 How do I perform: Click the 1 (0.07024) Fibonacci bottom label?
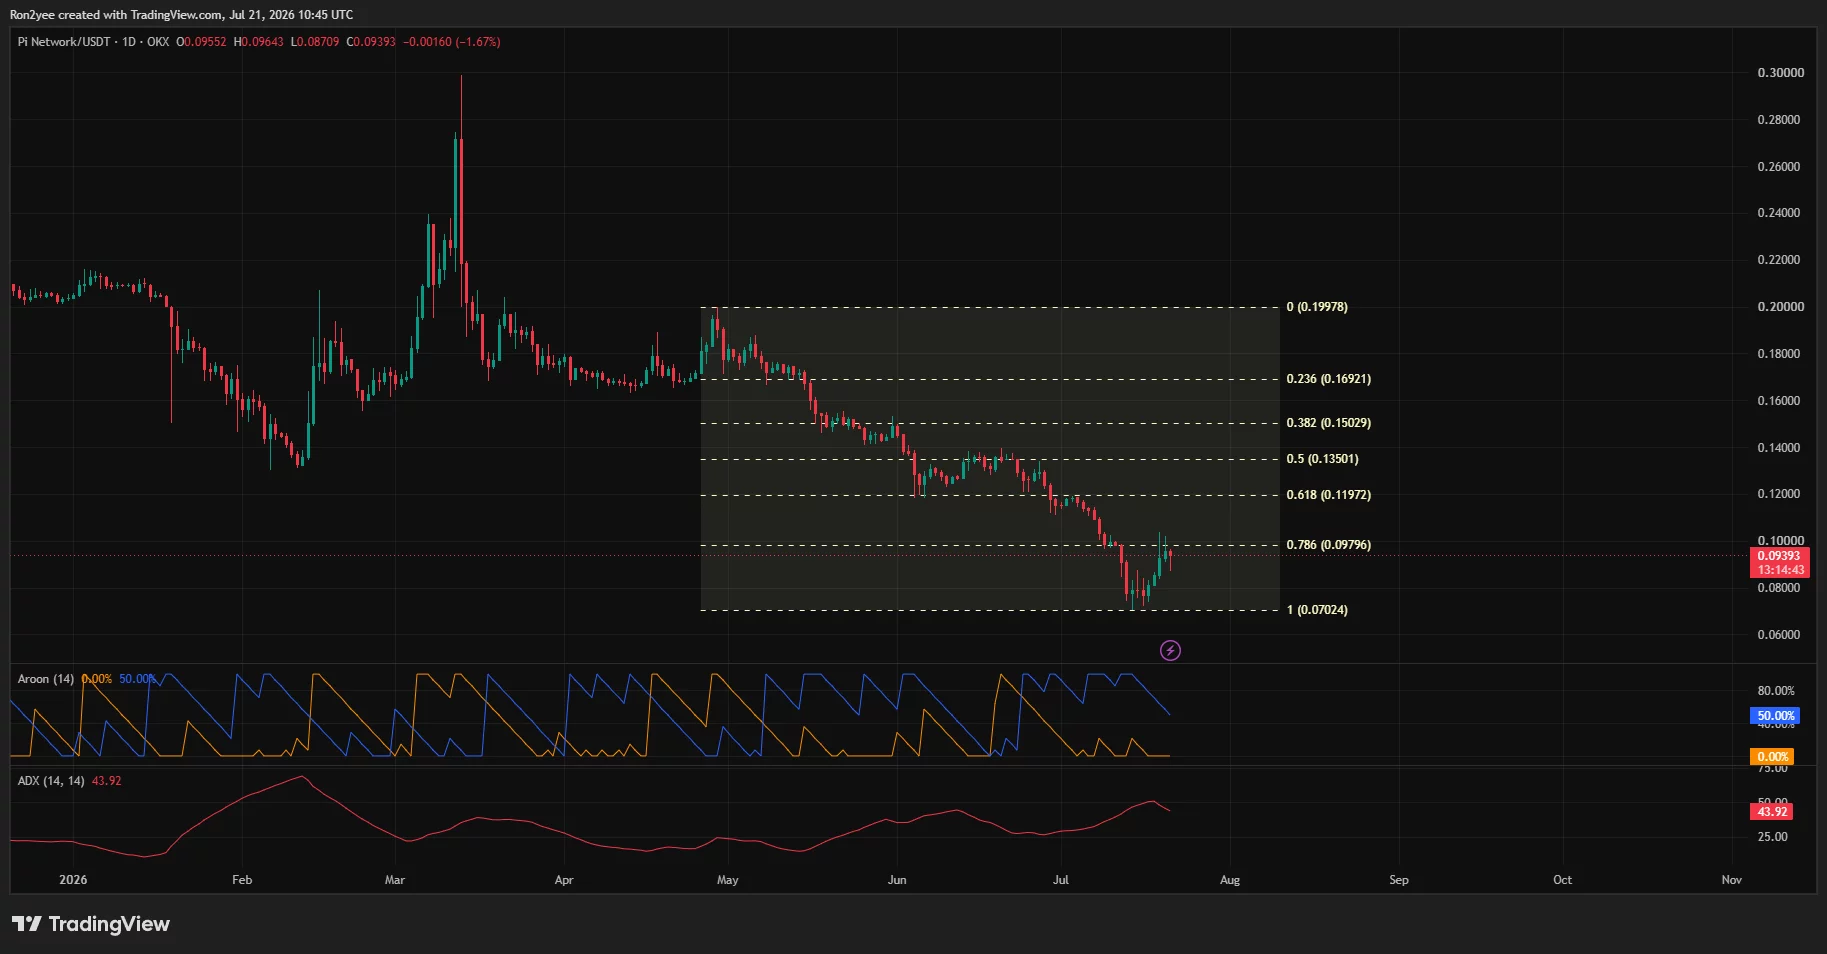click(1317, 610)
